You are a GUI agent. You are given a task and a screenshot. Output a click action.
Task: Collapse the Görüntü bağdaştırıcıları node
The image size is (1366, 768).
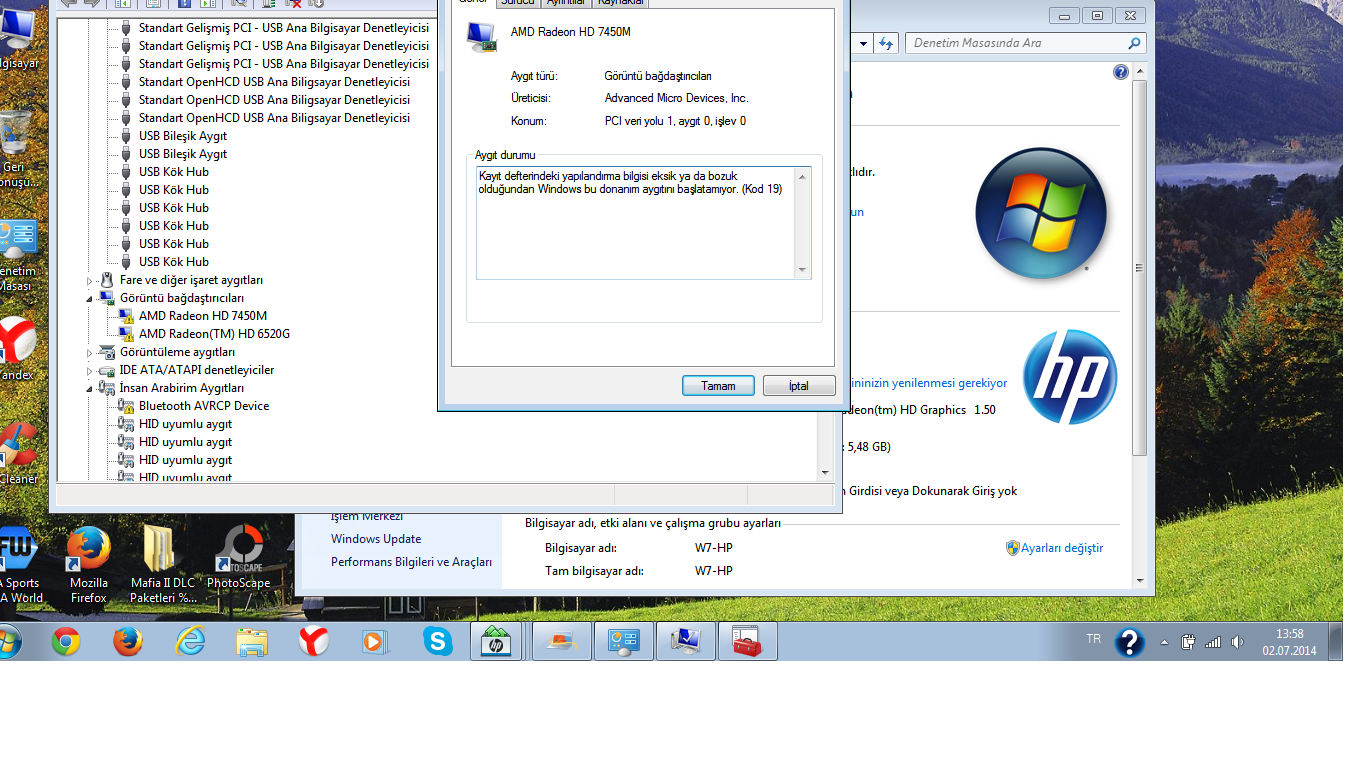[x=89, y=298]
